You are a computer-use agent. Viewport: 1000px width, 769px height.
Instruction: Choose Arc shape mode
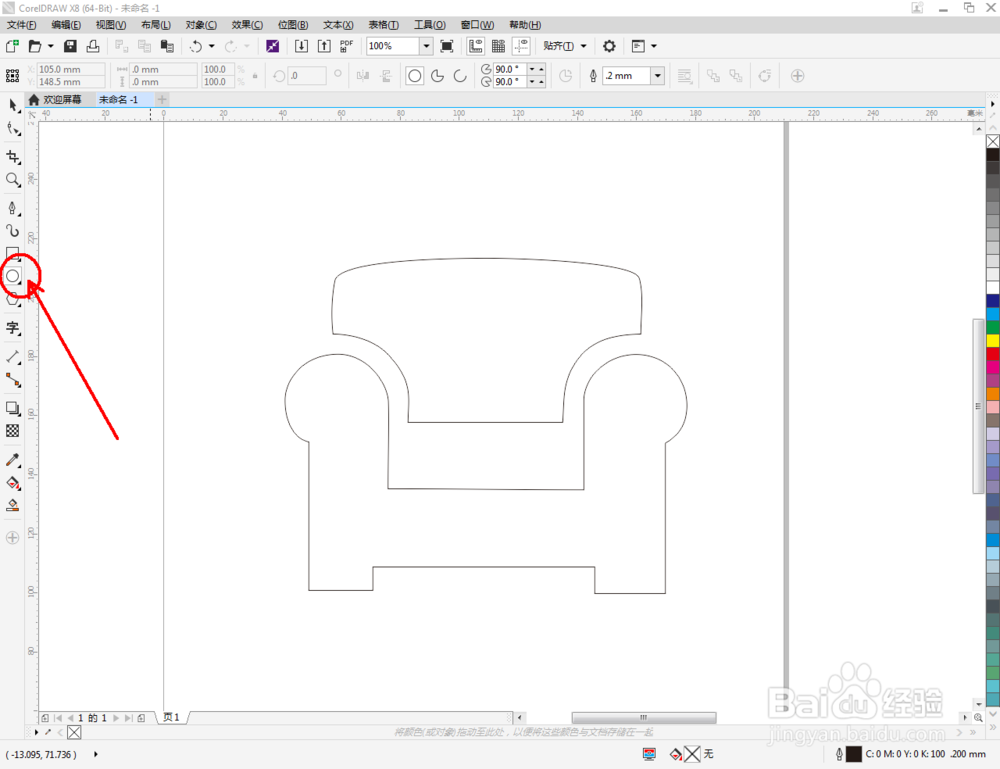(x=460, y=76)
